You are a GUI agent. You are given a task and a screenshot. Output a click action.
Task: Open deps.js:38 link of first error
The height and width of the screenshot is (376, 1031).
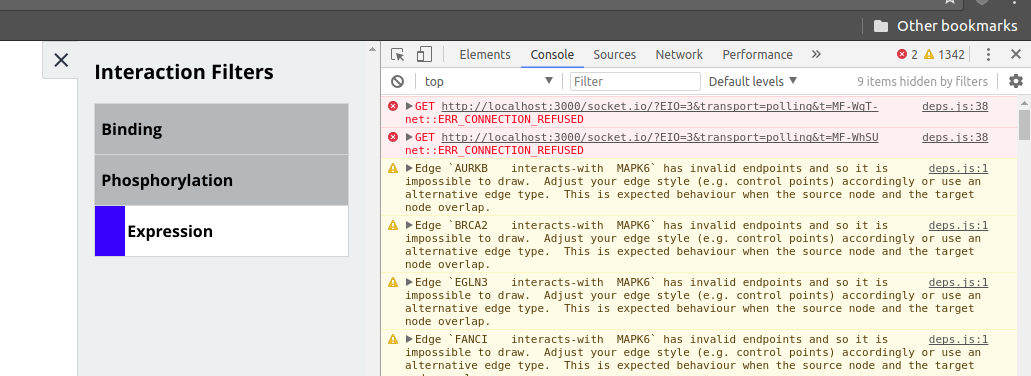(x=955, y=106)
